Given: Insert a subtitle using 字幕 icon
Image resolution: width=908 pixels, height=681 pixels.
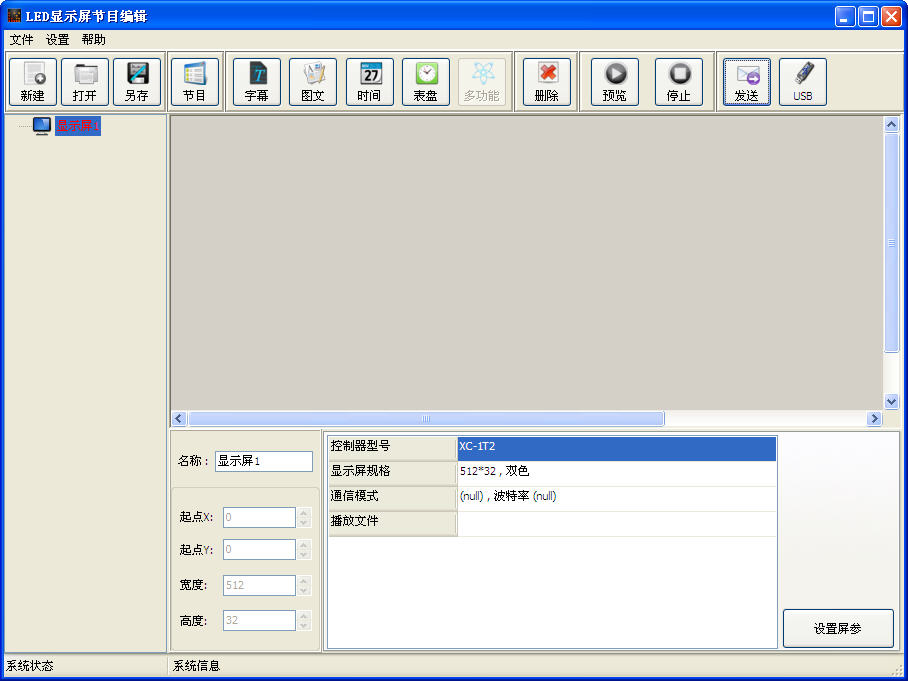Looking at the screenshot, I should 257,82.
